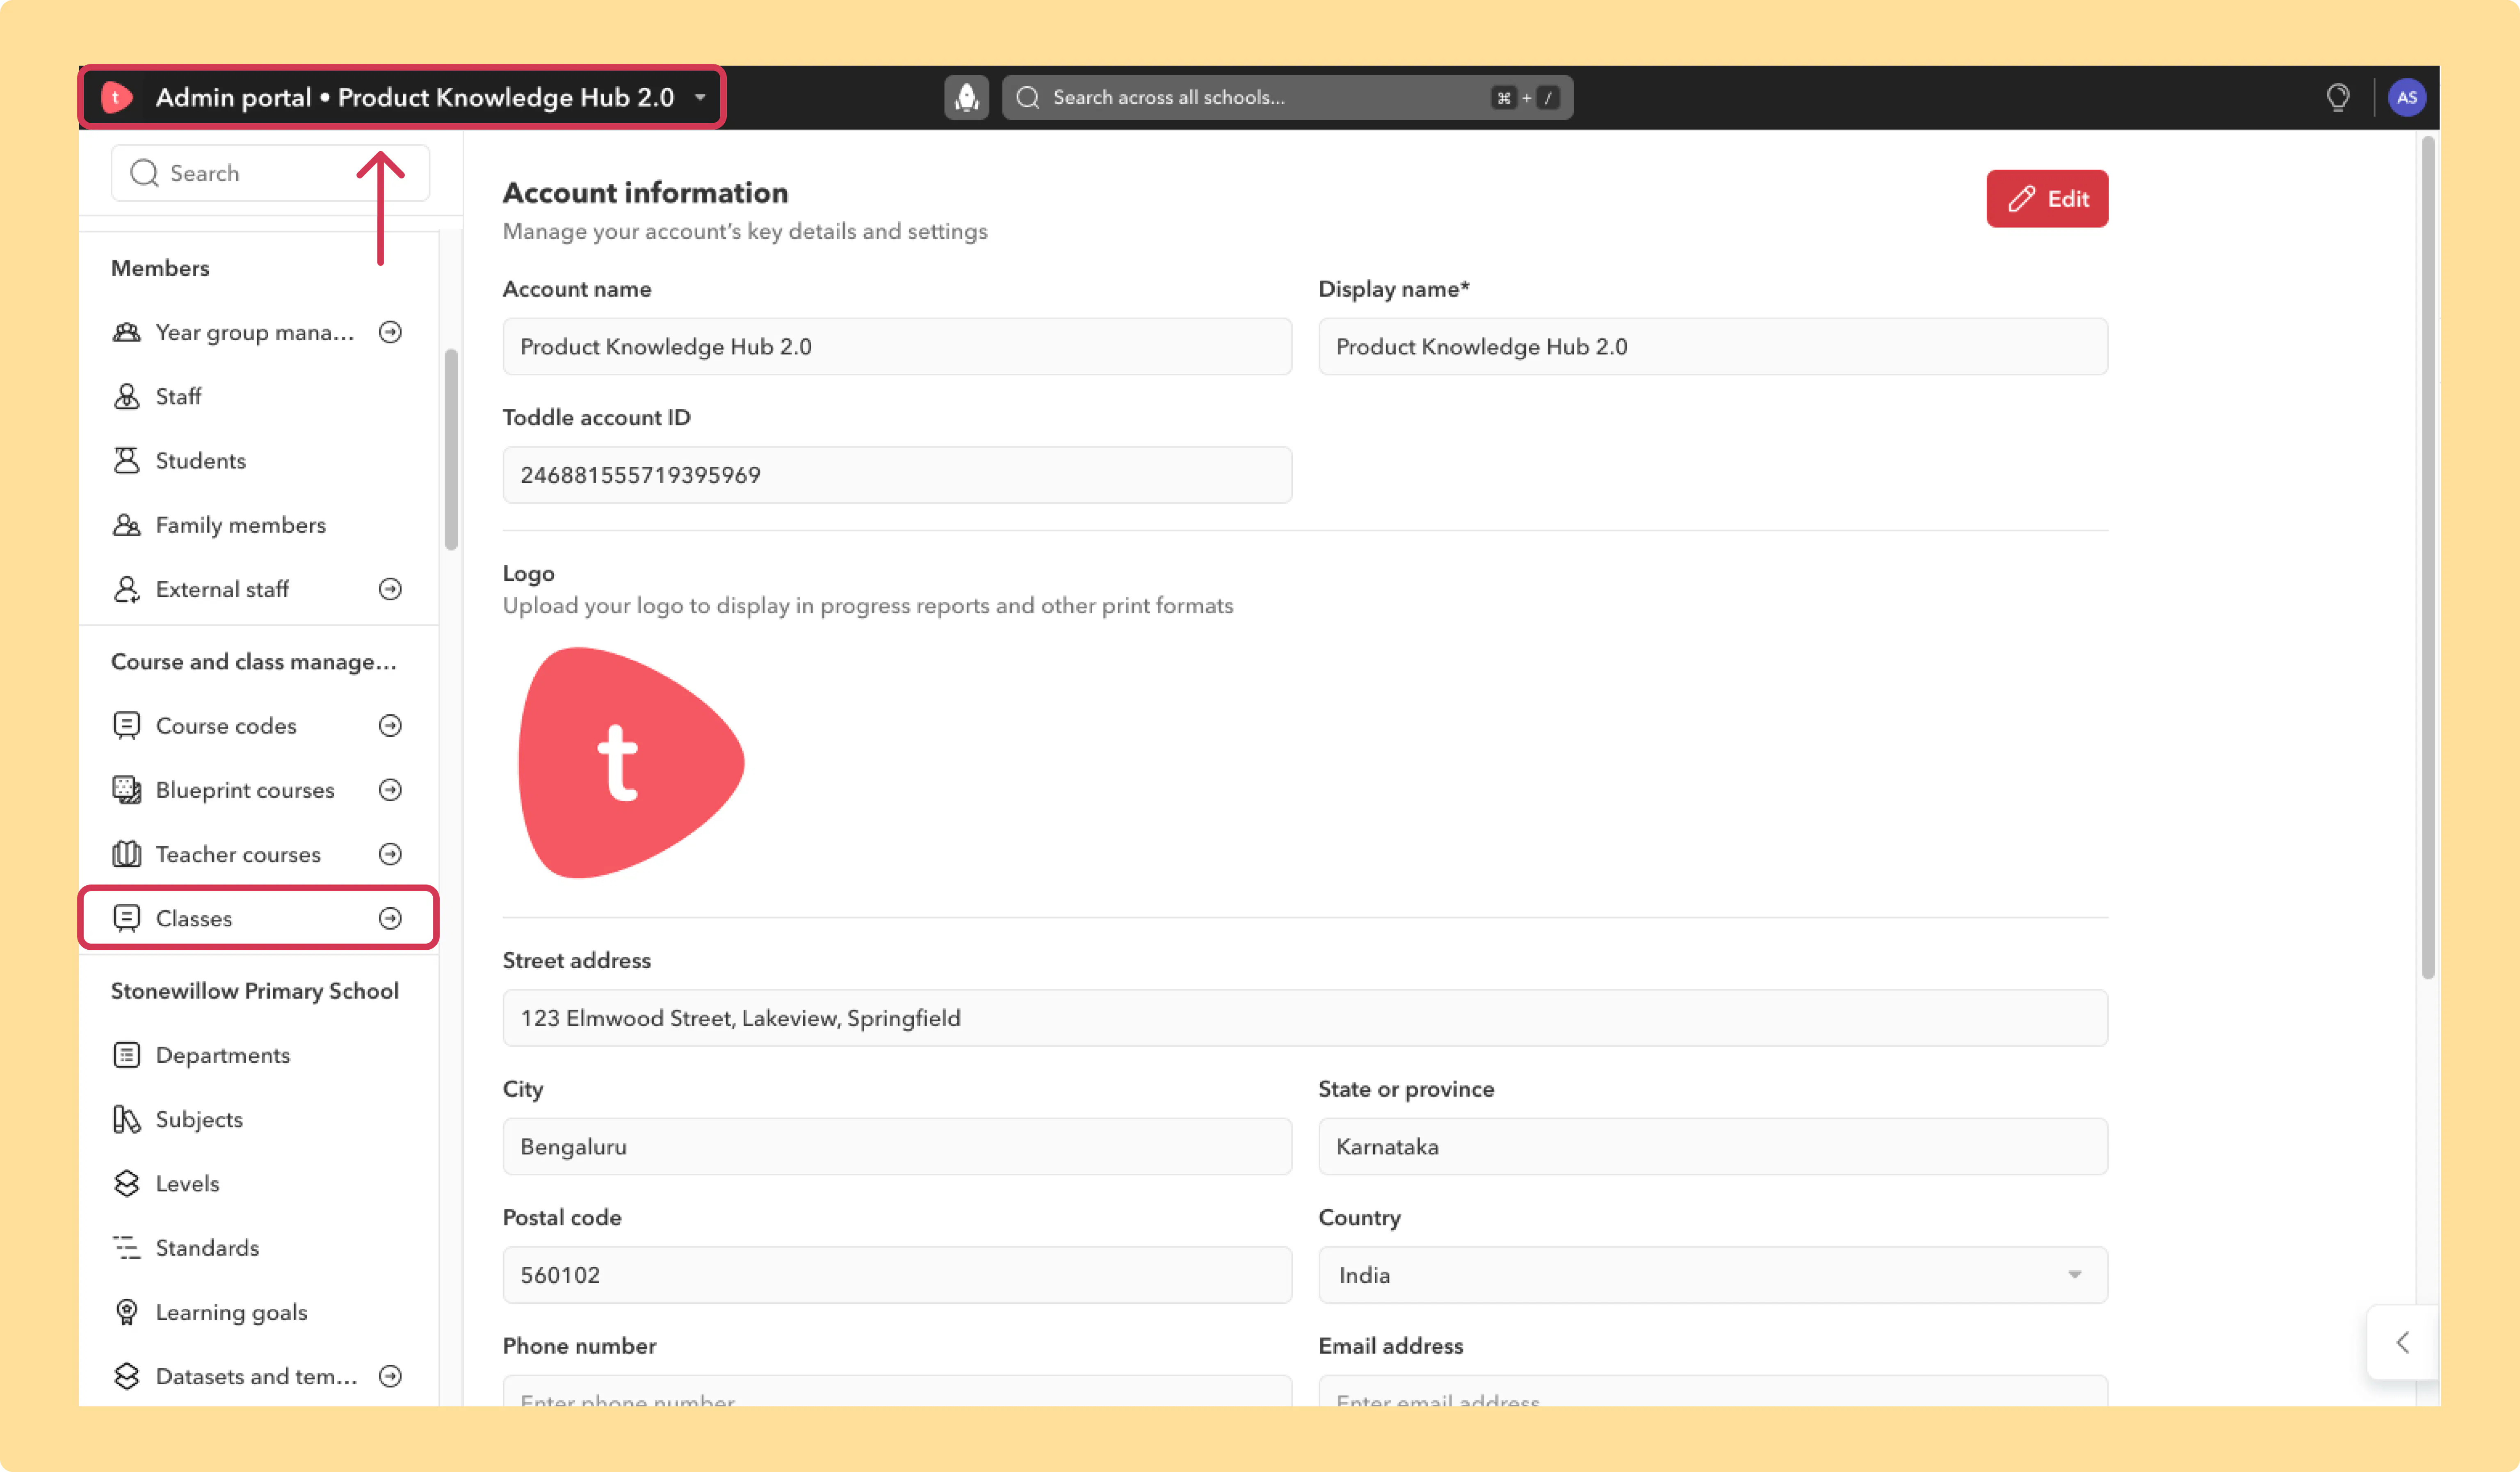2520x1472 pixels.
Task: Open Levels in the sidebar
Action: (258, 1183)
